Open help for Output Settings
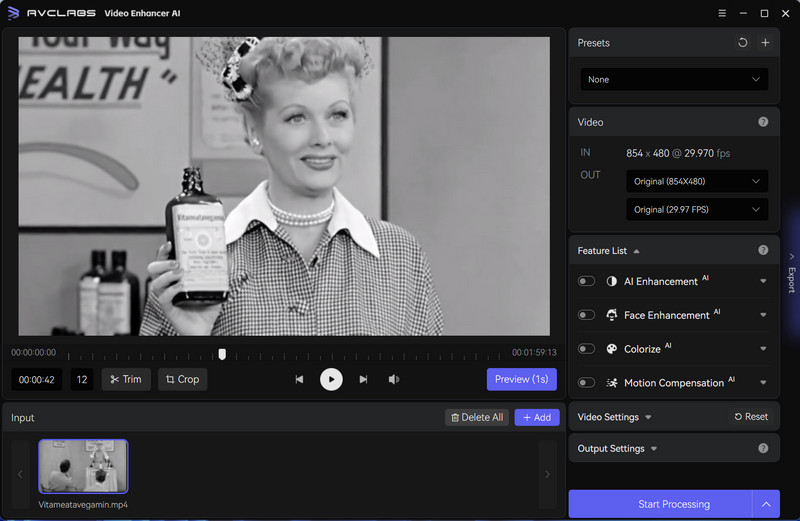The width and height of the screenshot is (800, 521). [763, 448]
